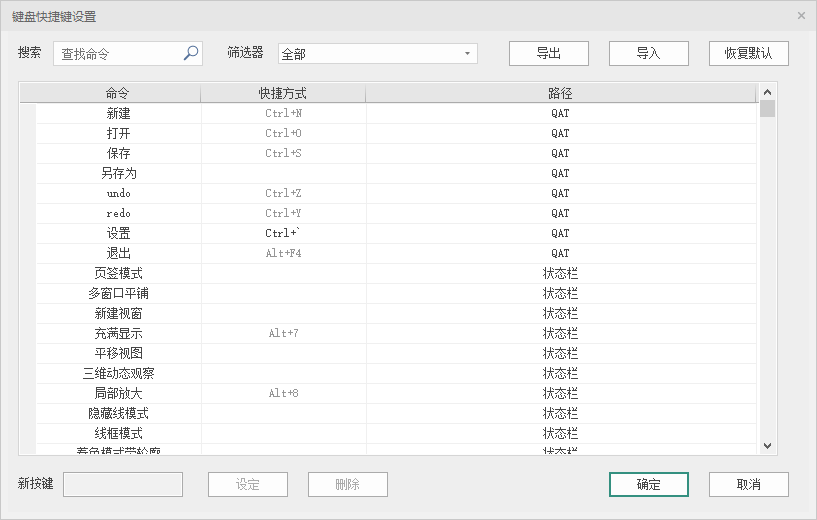Click the Ctrl+` shortcut for 设置
Image resolution: width=817 pixels, height=520 pixels.
283,233
